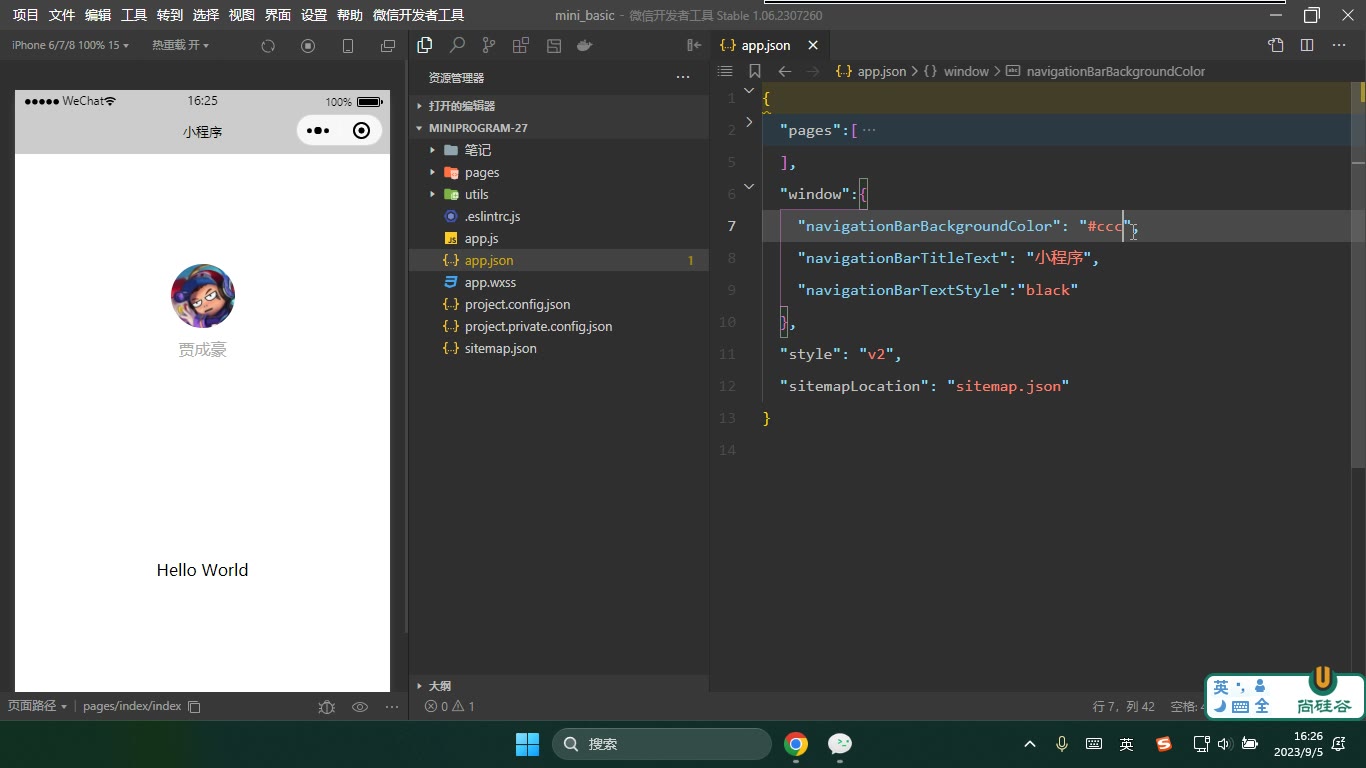
Task: Open the extensions blocks icon
Action: [521, 45]
